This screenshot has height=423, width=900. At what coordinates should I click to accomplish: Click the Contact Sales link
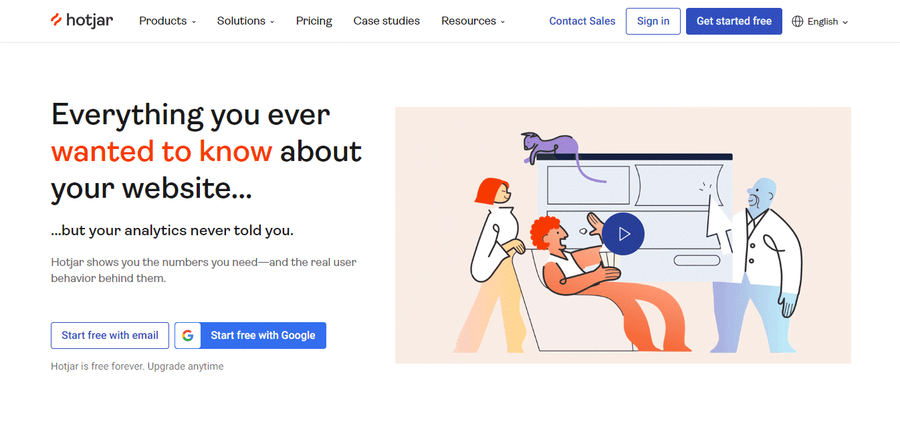pos(582,21)
